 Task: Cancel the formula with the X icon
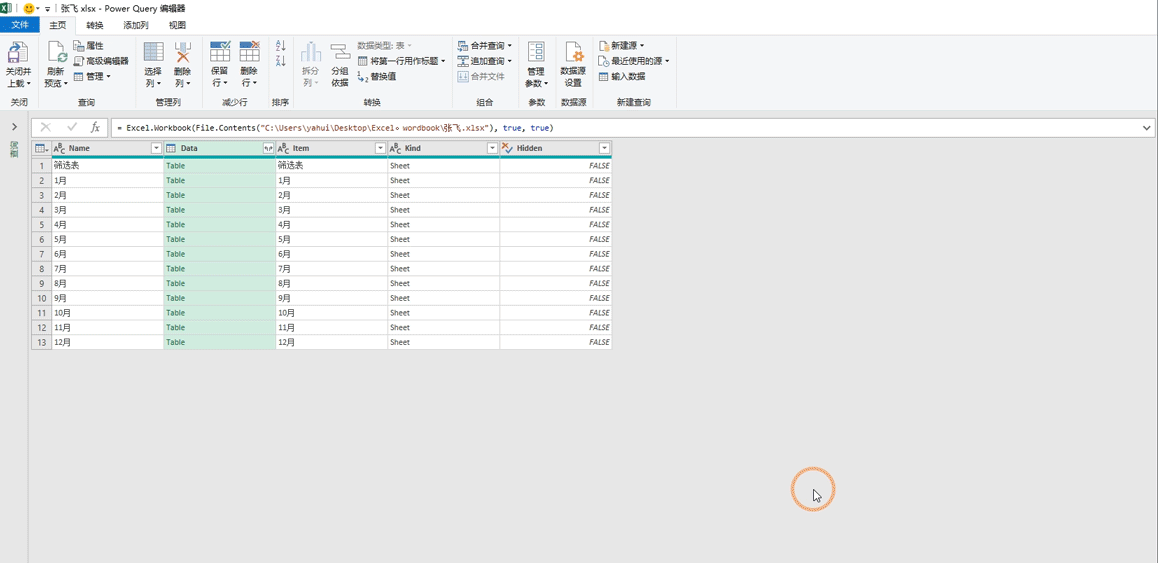click(x=46, y=127)
